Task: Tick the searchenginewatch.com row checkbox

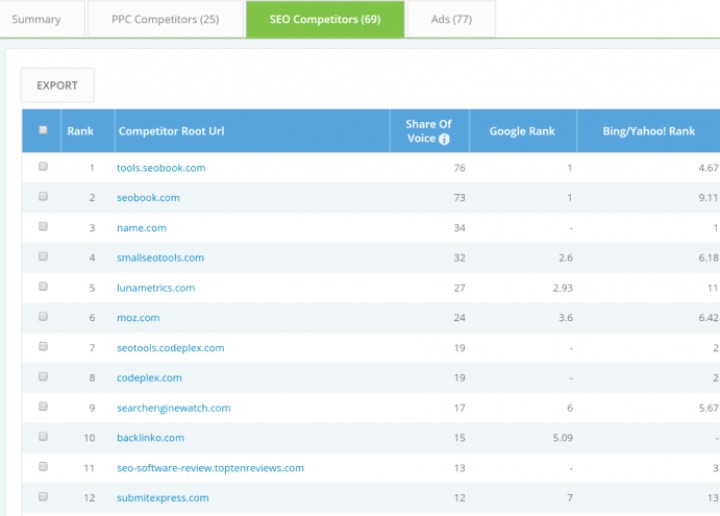Action: tap(43, 406)
